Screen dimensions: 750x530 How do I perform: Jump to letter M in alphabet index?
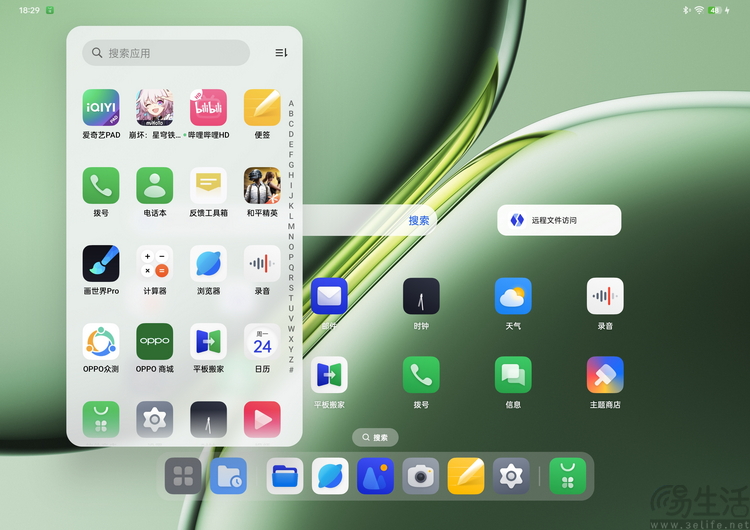coord(291,226)
